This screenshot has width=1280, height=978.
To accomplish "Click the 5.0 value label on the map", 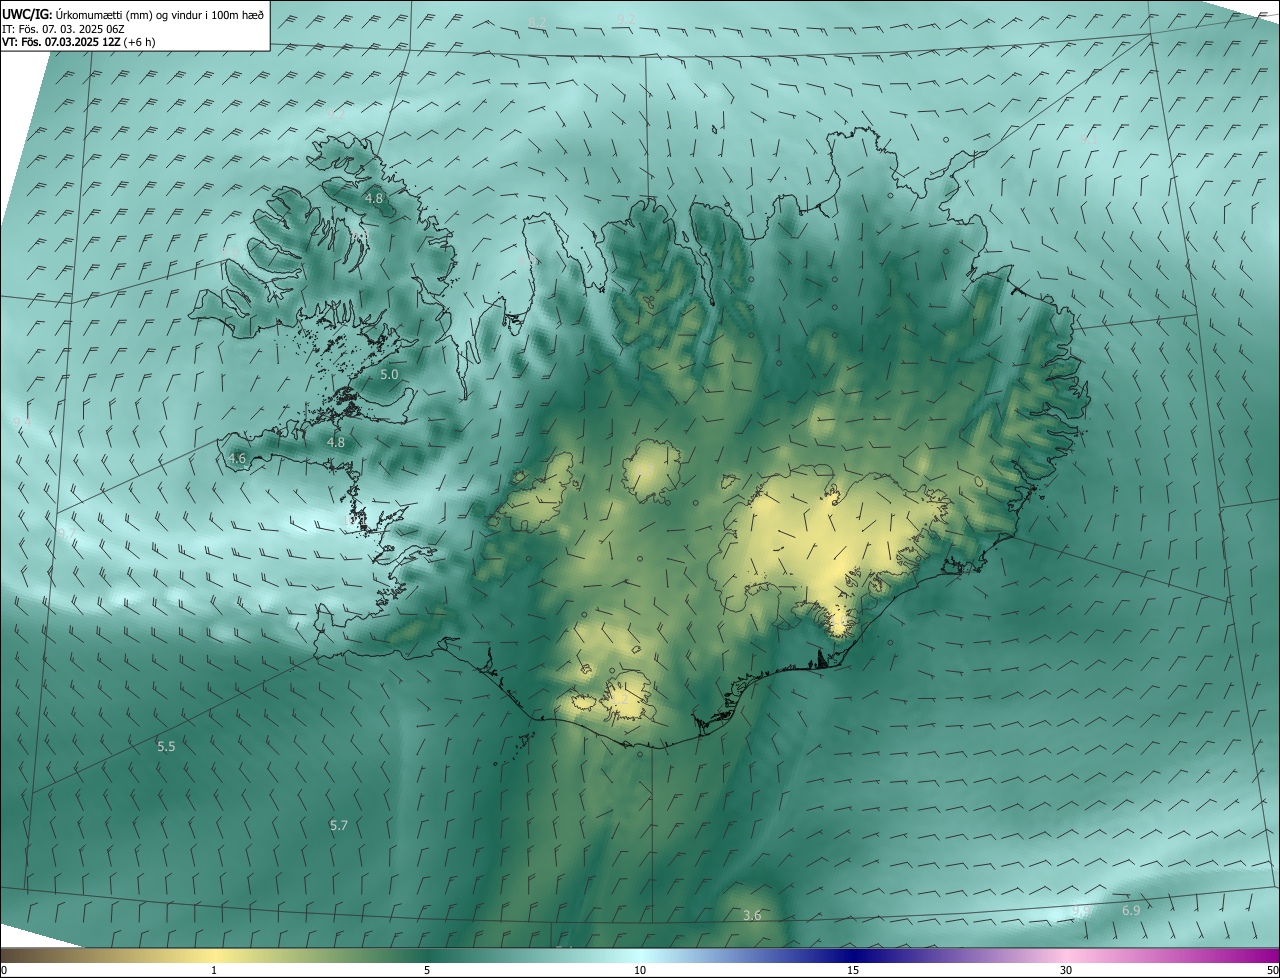I will [390, 374].
